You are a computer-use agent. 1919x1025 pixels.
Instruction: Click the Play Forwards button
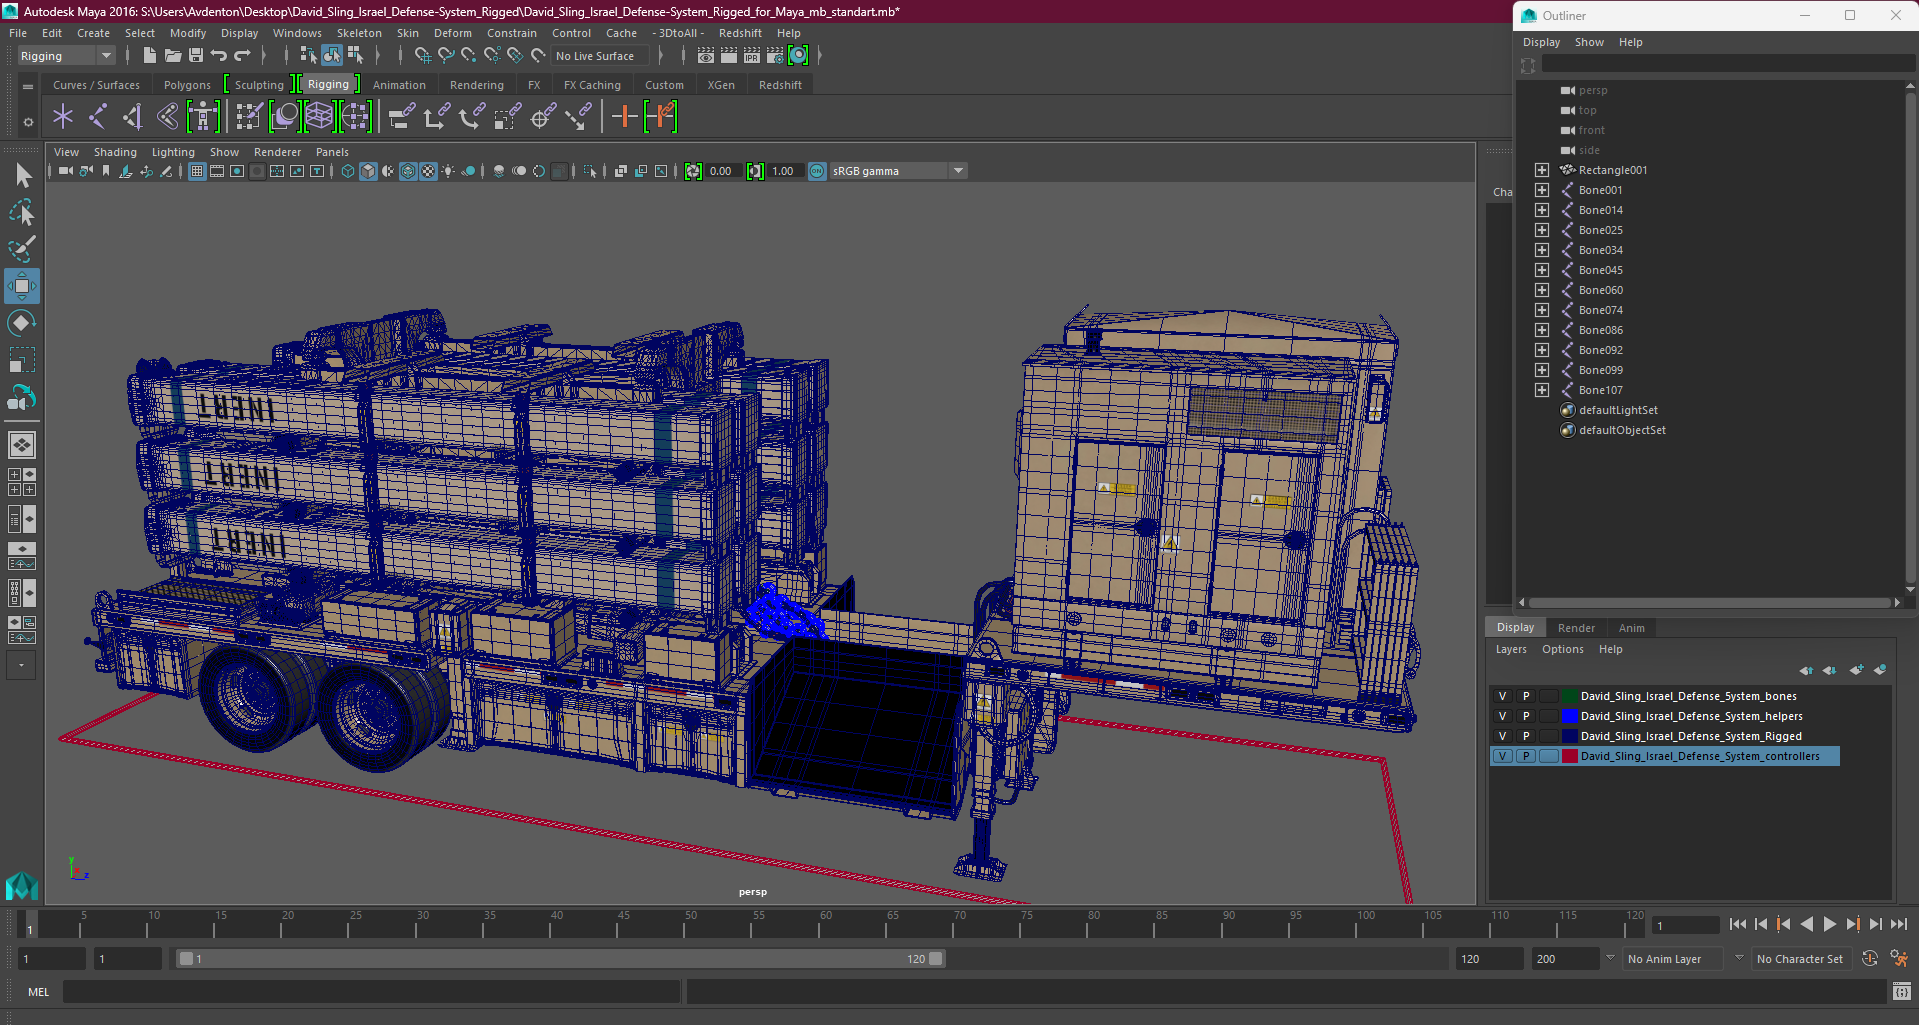[1829, 925]
